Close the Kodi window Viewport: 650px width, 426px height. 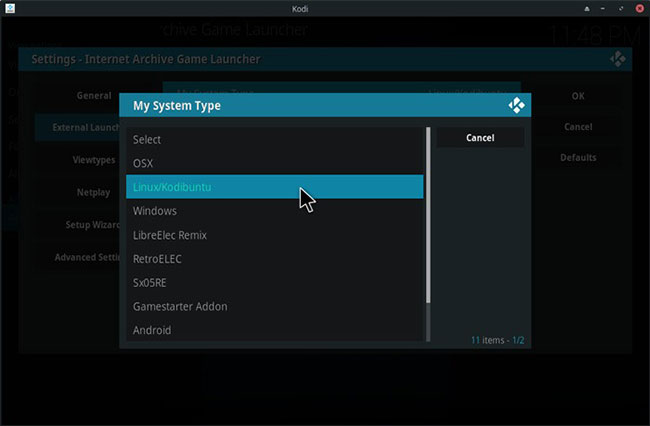tap(640, 9)
